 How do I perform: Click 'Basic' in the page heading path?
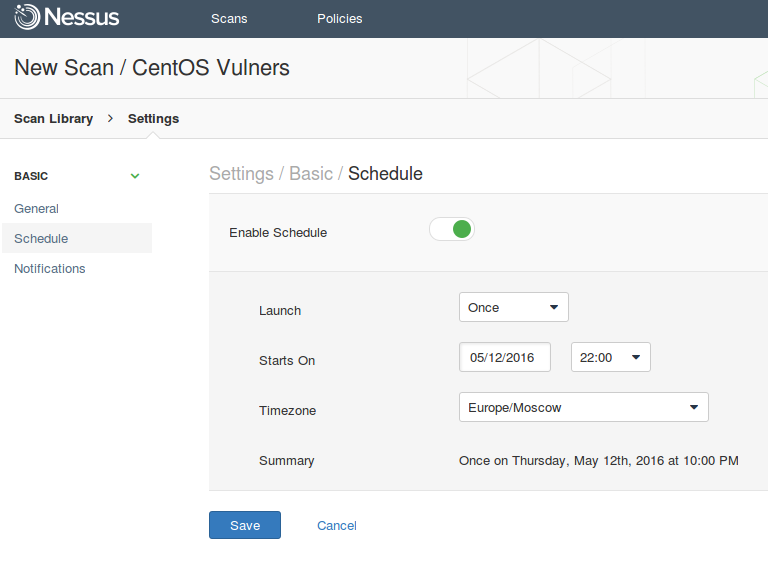point(311,174)
